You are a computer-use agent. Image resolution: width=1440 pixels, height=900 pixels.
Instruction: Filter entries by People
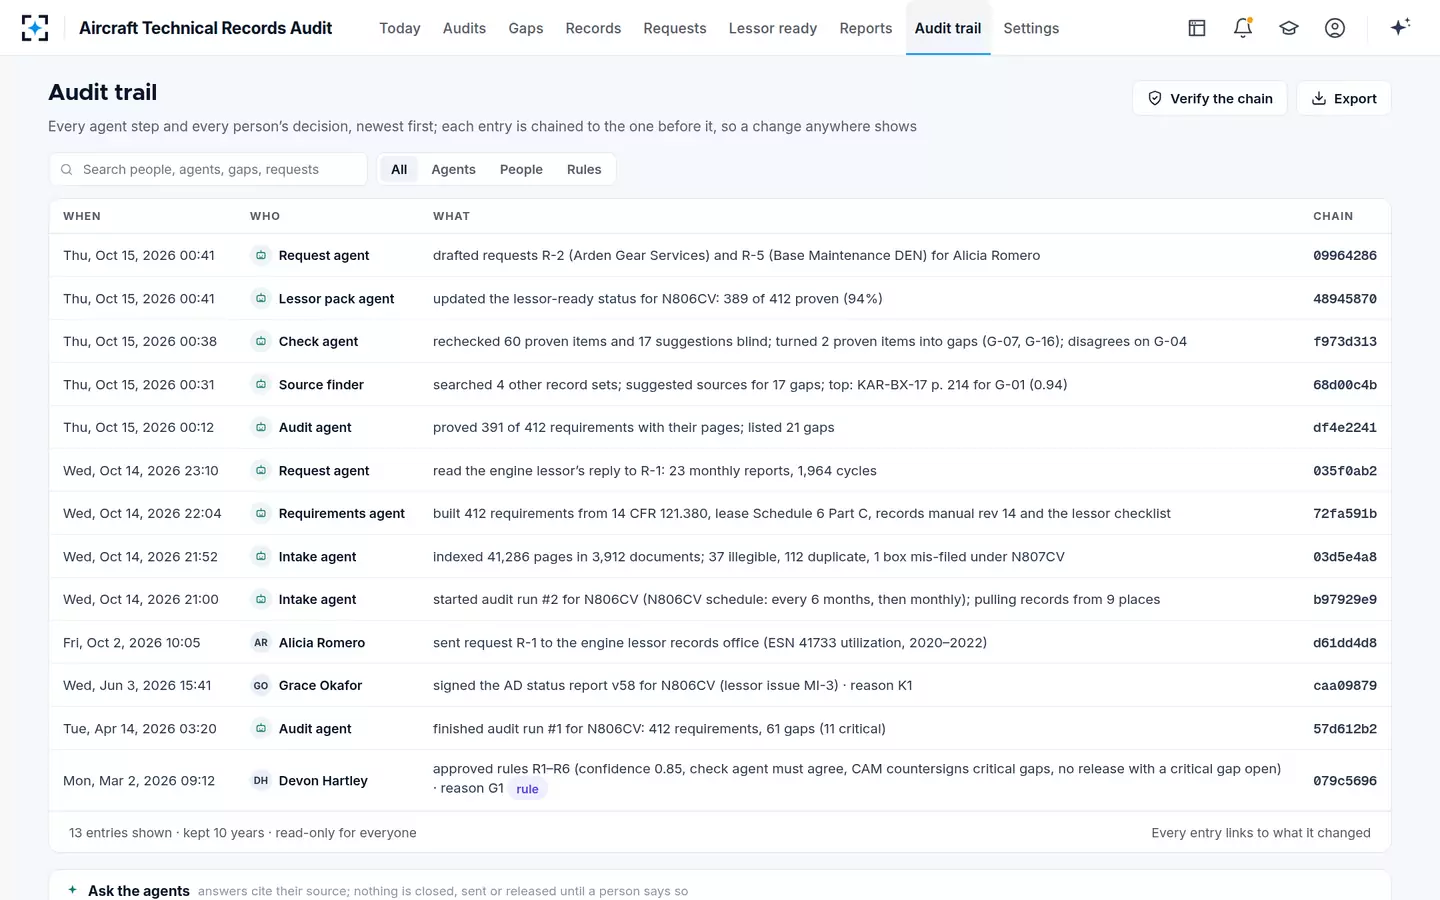click(x=521, y=170)
